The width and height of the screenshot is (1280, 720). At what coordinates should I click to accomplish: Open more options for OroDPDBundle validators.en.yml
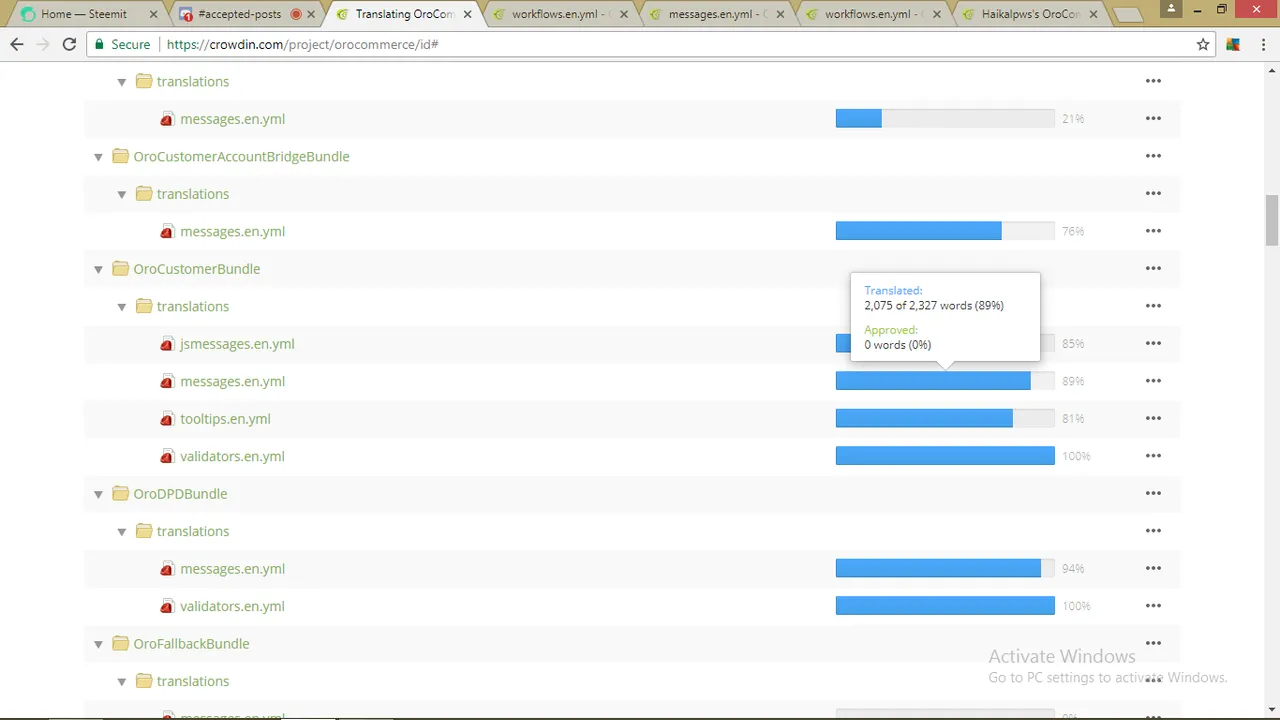click(x=1153, y=606)
